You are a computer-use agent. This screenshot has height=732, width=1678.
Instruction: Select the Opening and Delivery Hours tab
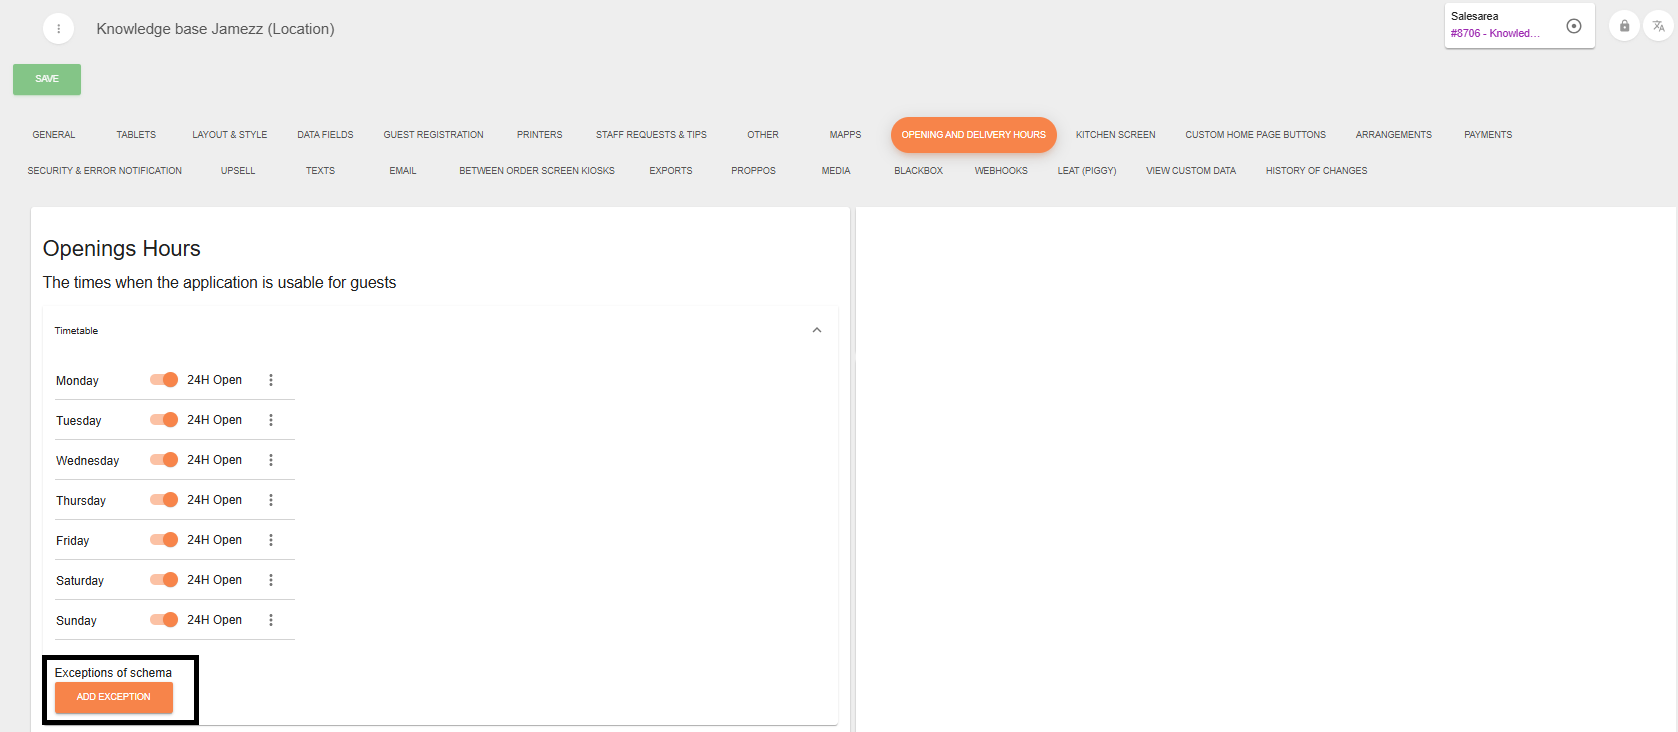pos(973,135)
